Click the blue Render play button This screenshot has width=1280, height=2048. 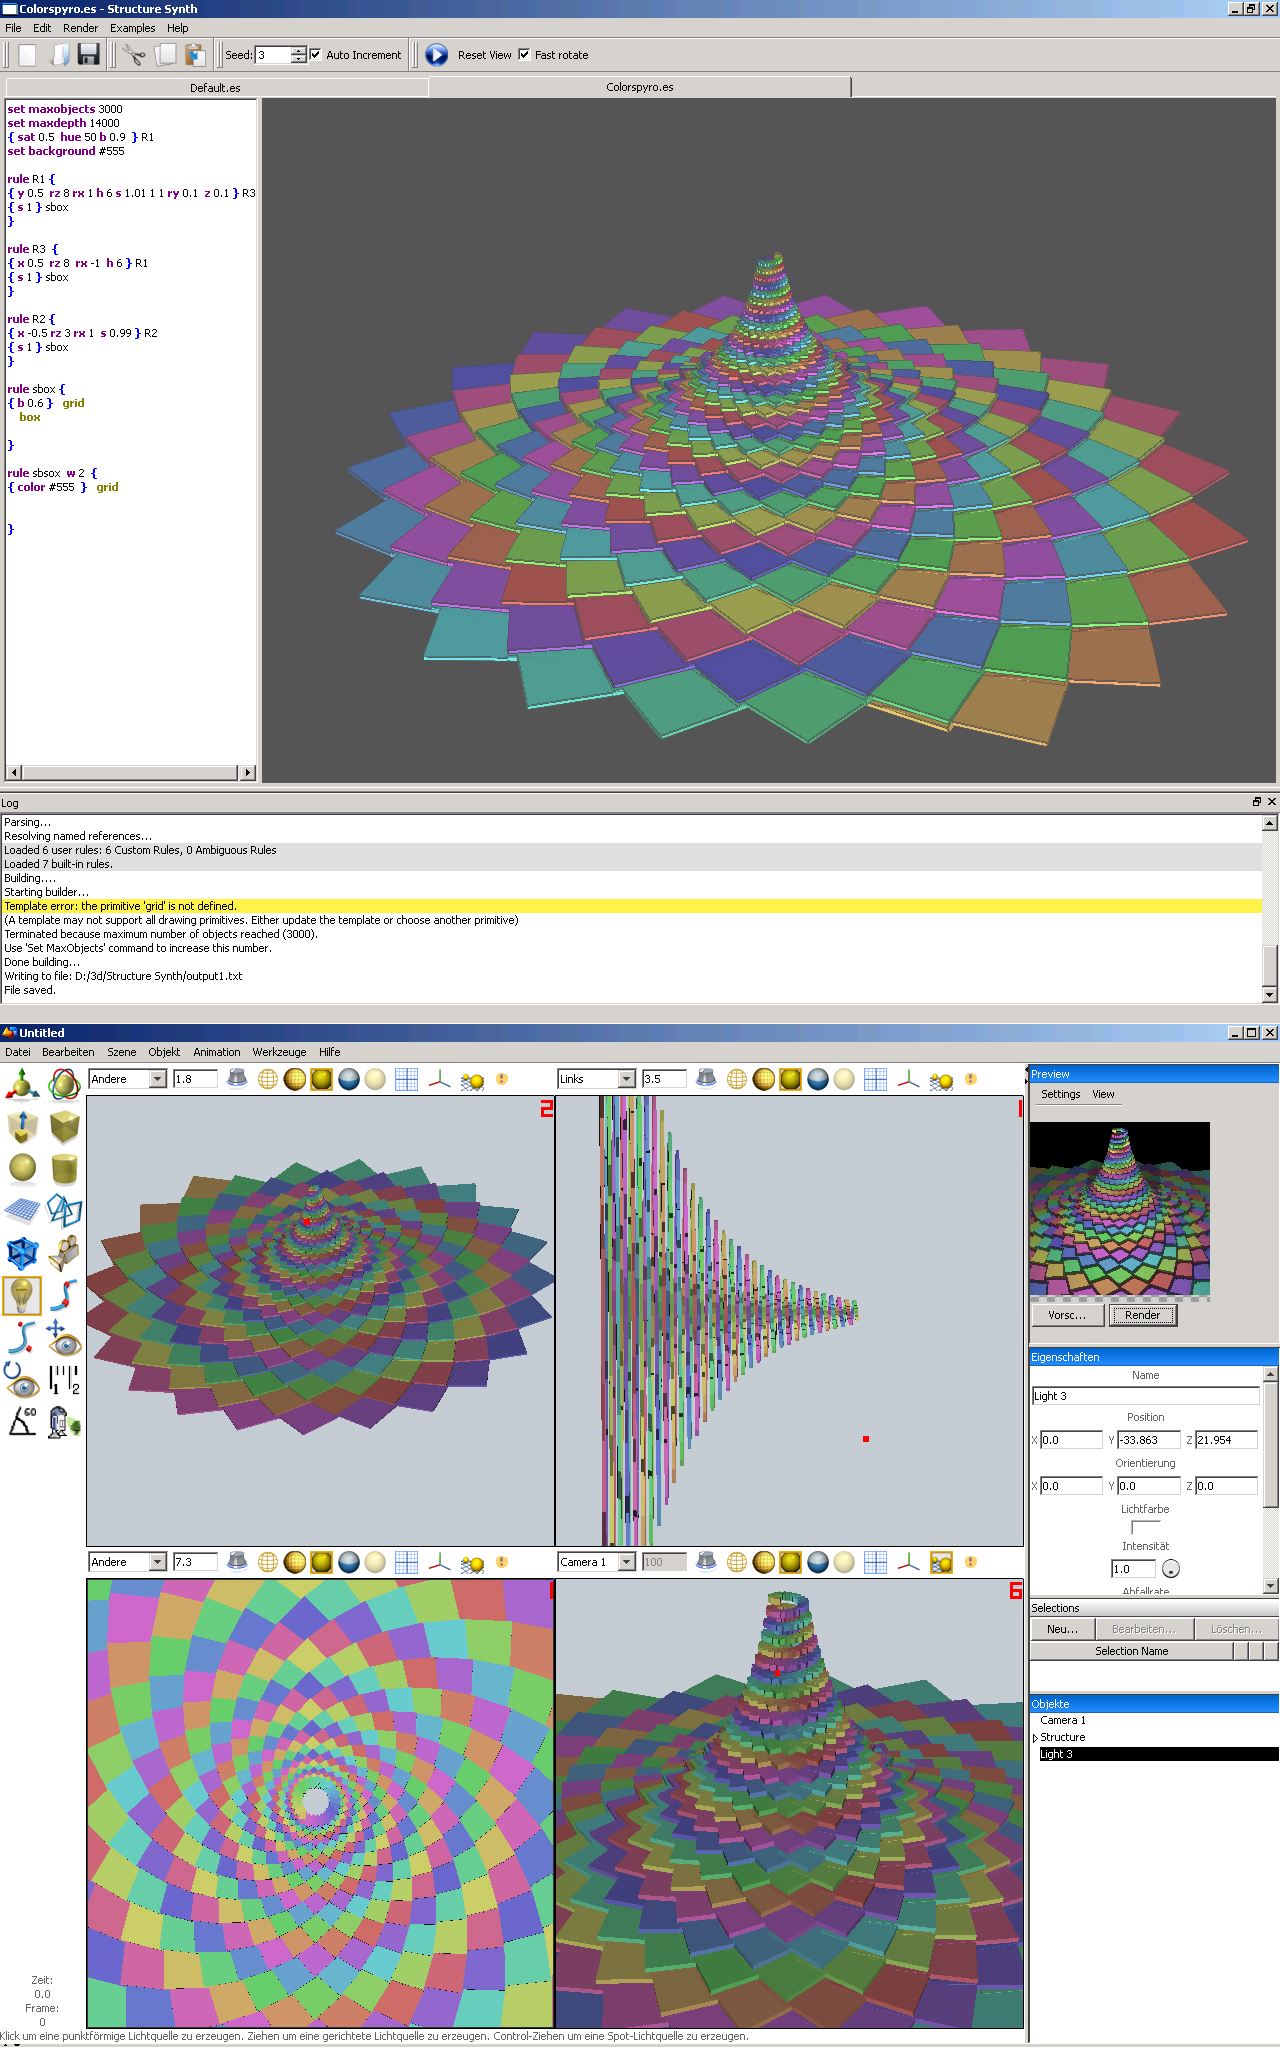(x=437, y=55)
